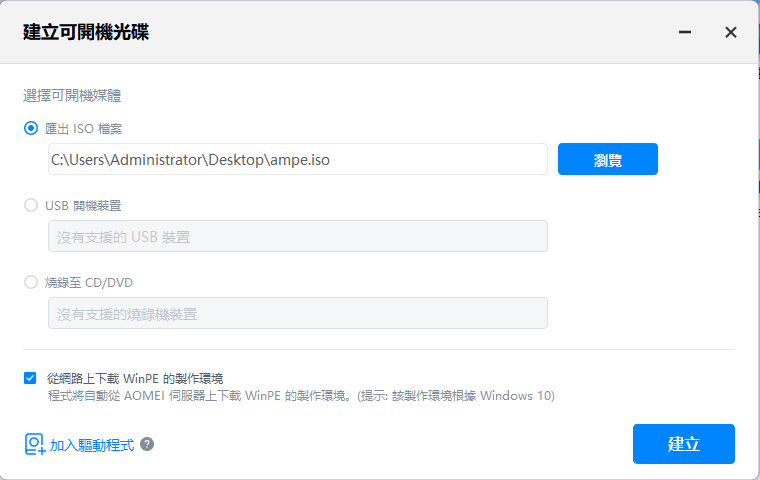Click the 選擇可開機媒體 heading

click(x=79, y=96)
